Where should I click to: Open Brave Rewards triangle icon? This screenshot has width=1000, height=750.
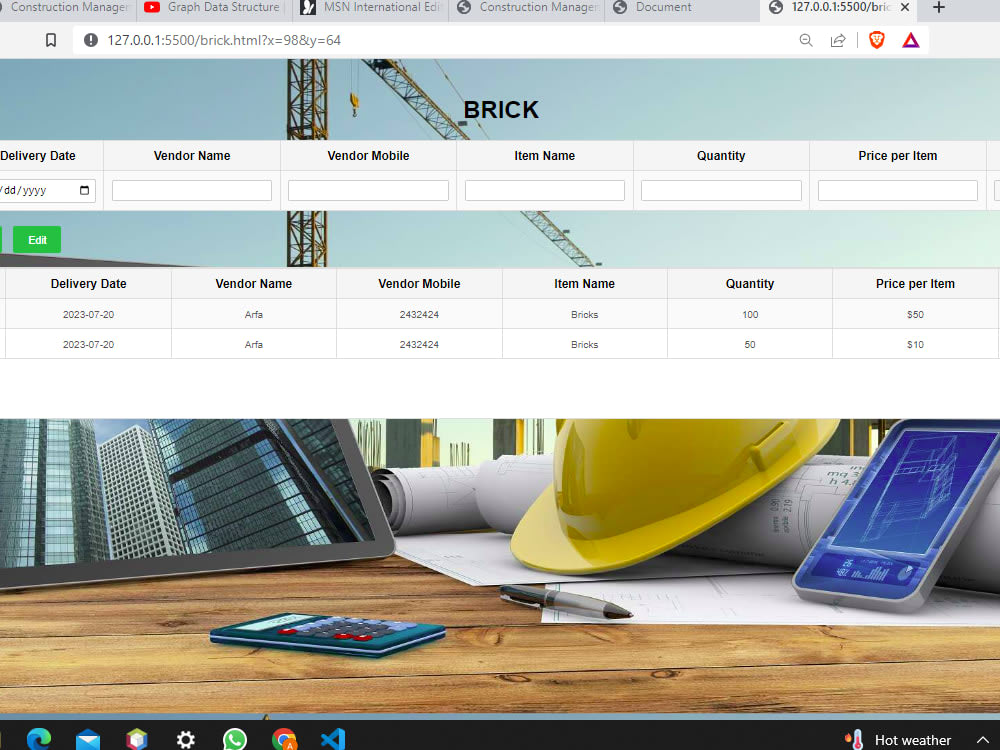[910, 40]
